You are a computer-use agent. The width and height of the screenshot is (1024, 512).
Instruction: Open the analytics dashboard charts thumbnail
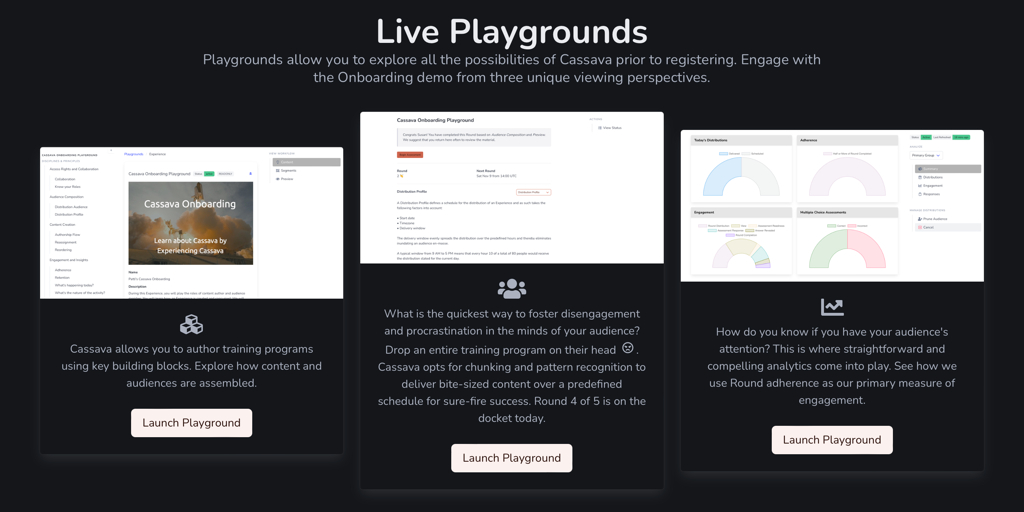(x=832, y=206)
